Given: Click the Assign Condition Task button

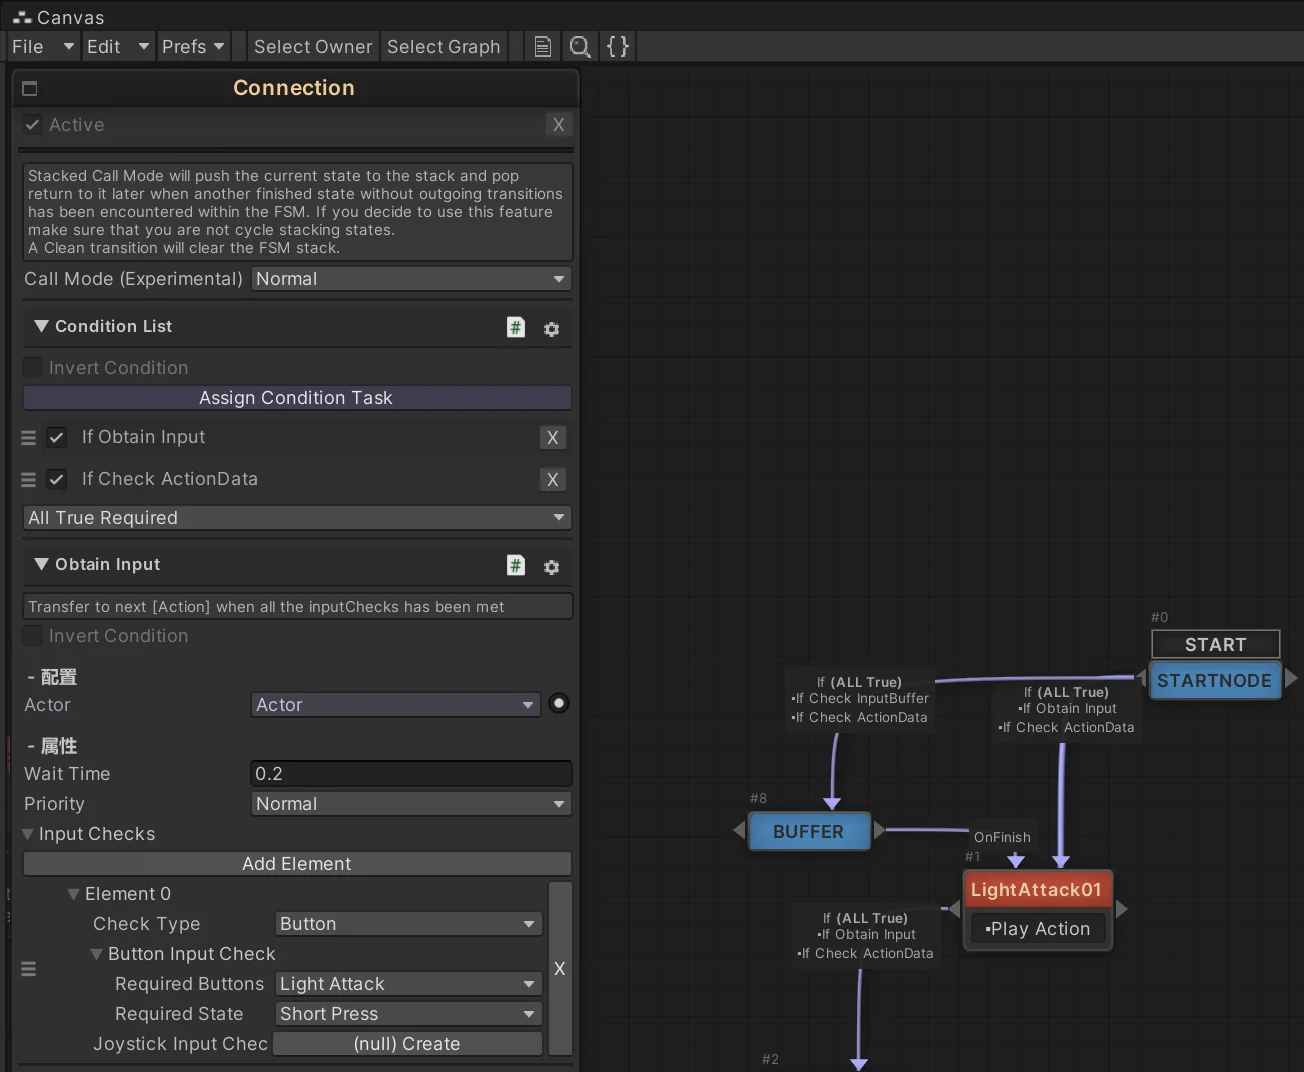Looking at the screenshot, I should pos(297,398).
